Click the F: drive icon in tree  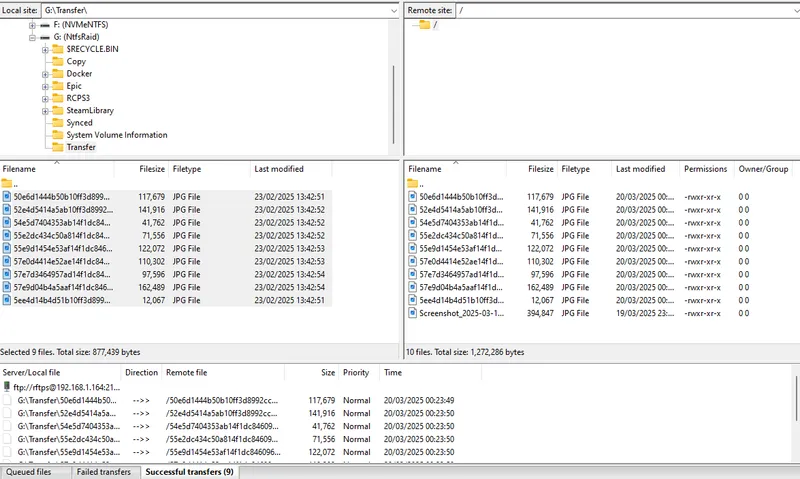click(45, 25)
